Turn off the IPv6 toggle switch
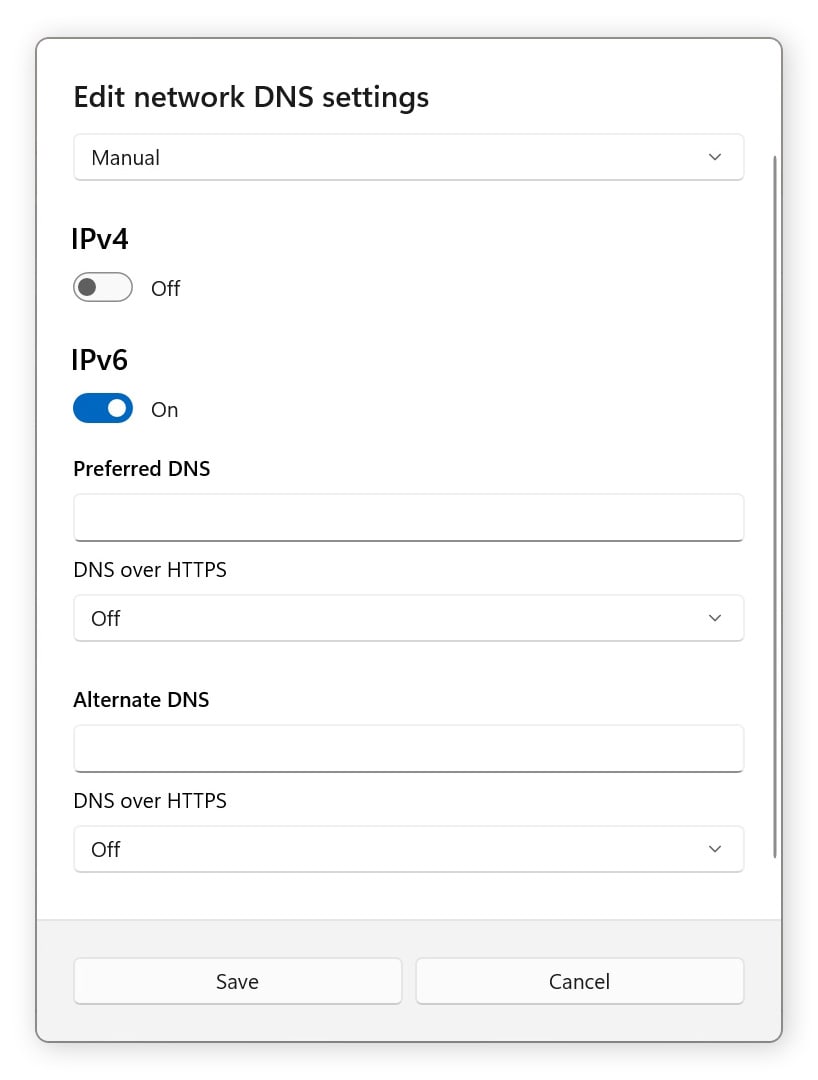818x1080 pixels. pos(102,408)
